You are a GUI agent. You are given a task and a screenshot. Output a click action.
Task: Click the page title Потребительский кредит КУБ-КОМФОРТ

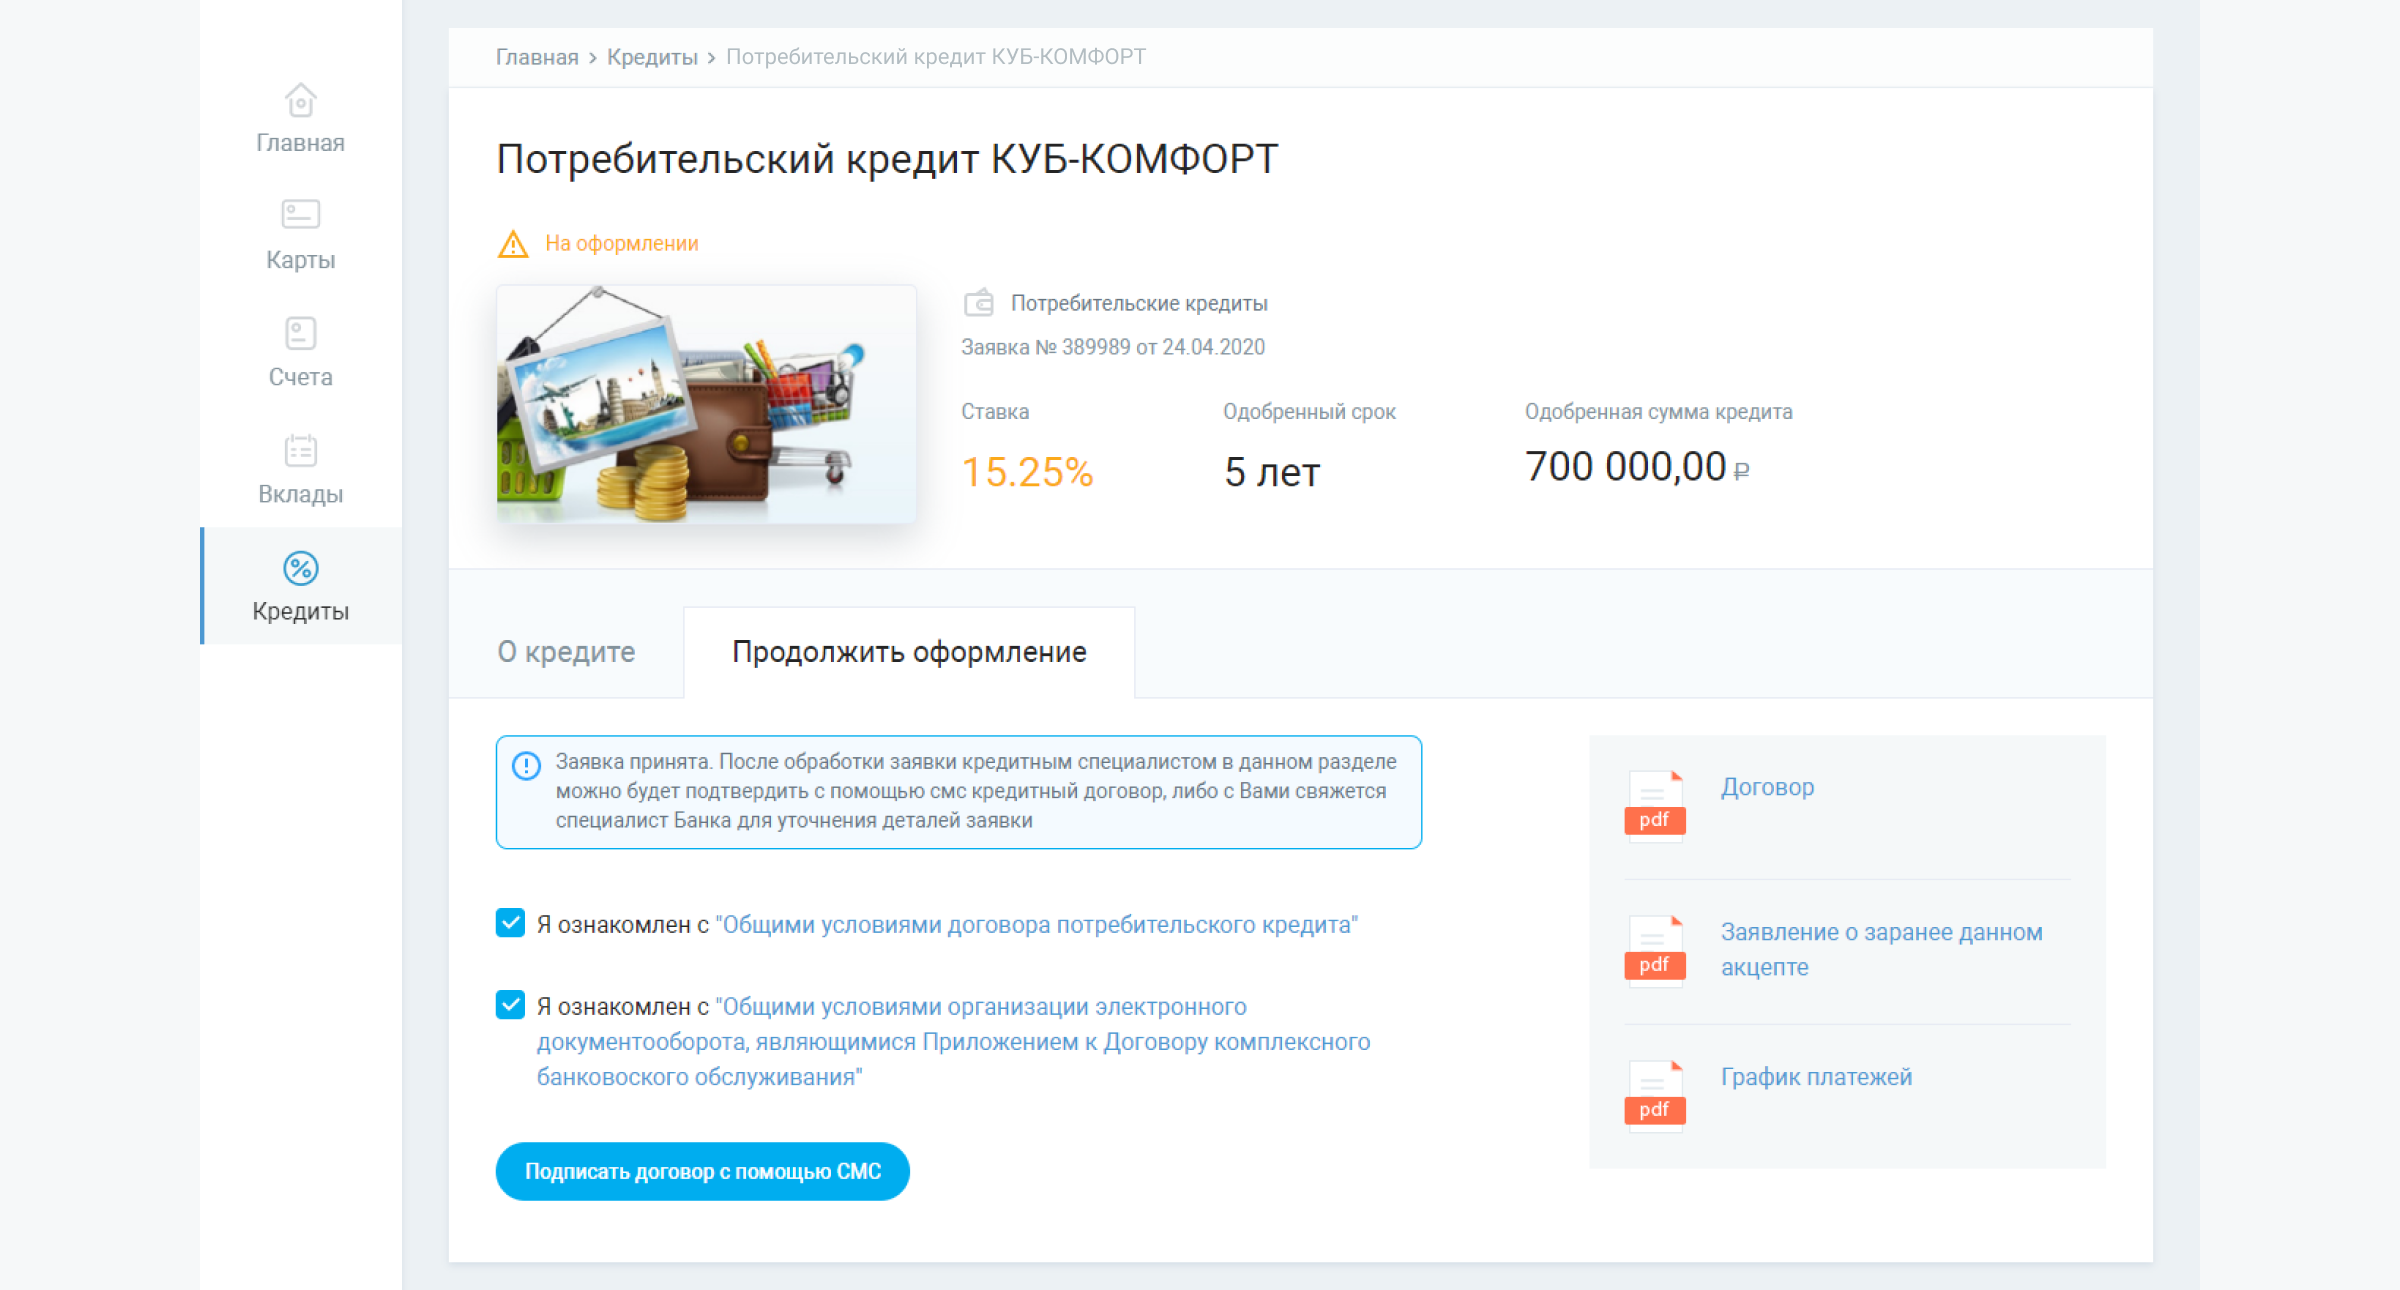pos(887,159)
